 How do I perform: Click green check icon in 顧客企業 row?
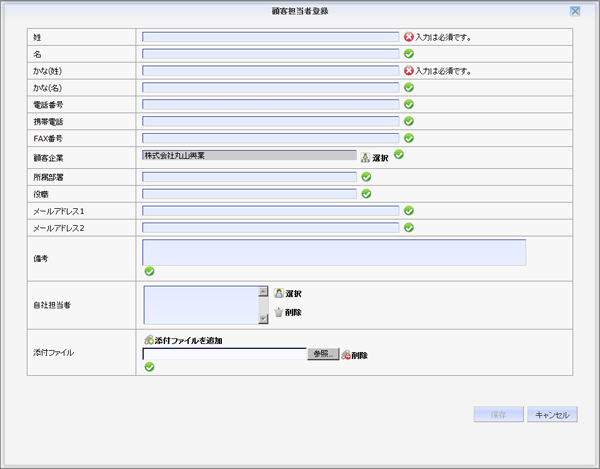(x=399, y=155)
